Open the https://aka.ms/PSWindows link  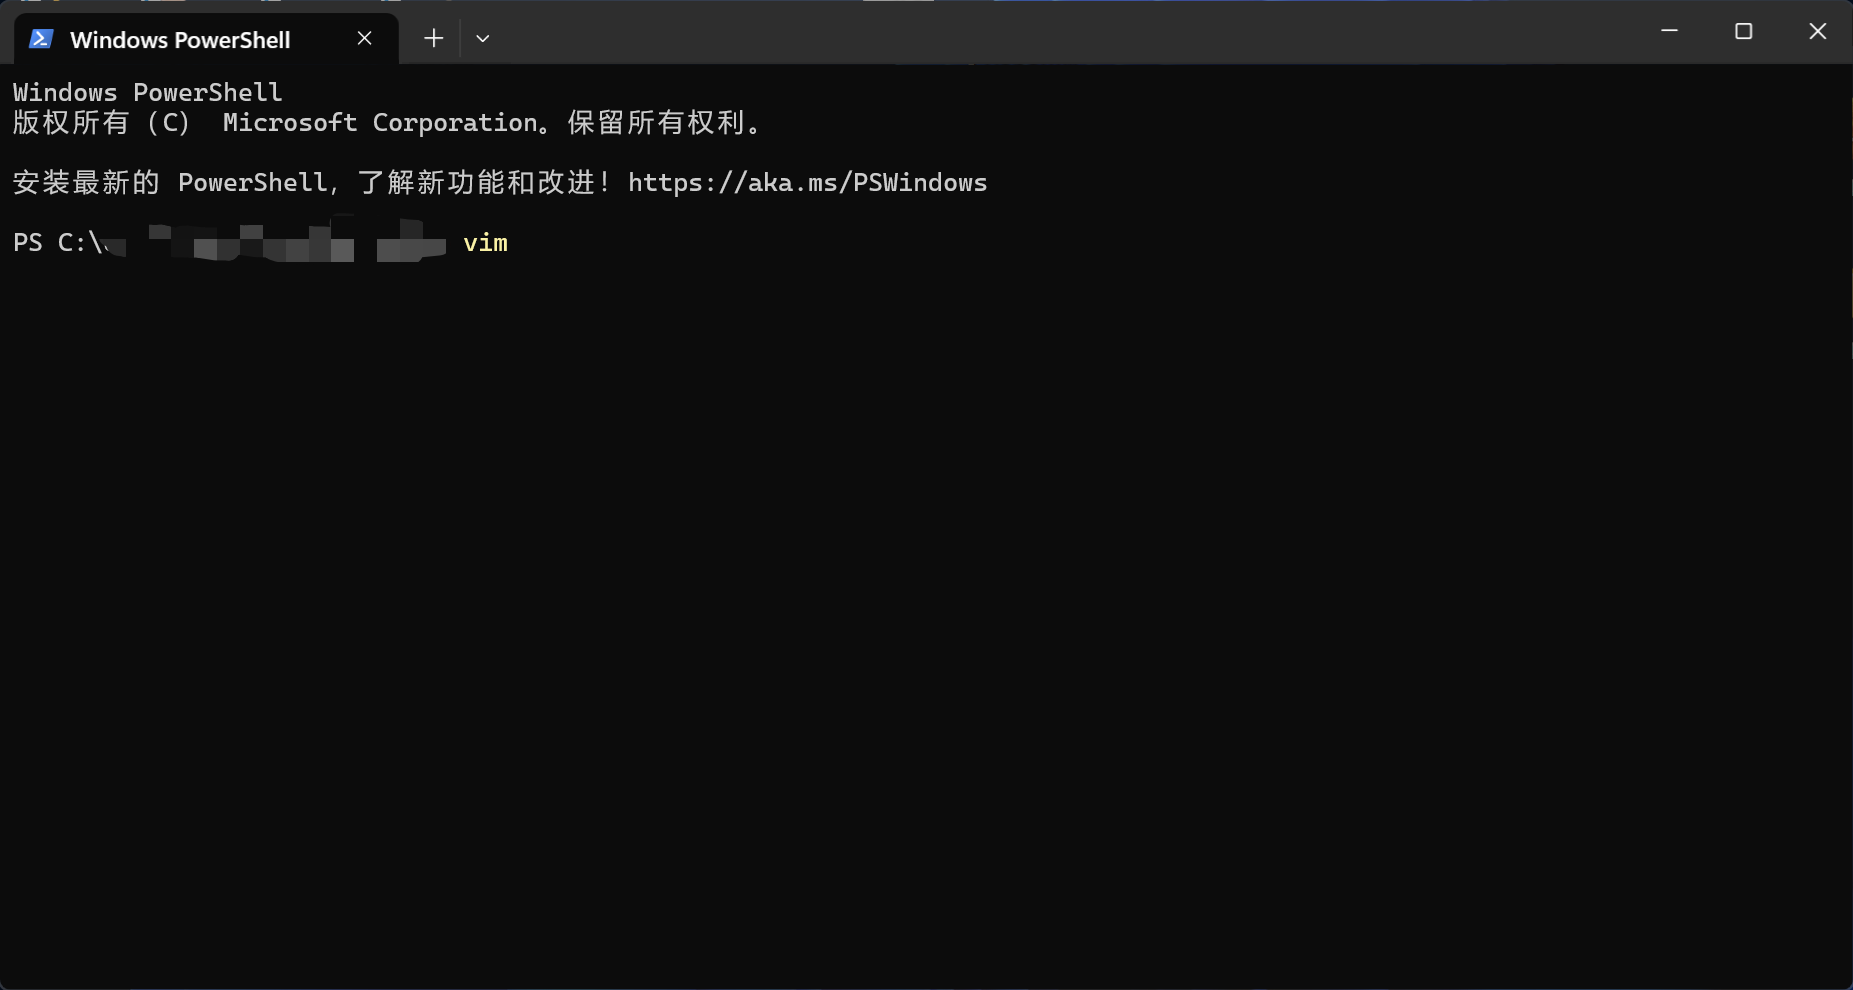pyautogui.click(x=807, y=183)
